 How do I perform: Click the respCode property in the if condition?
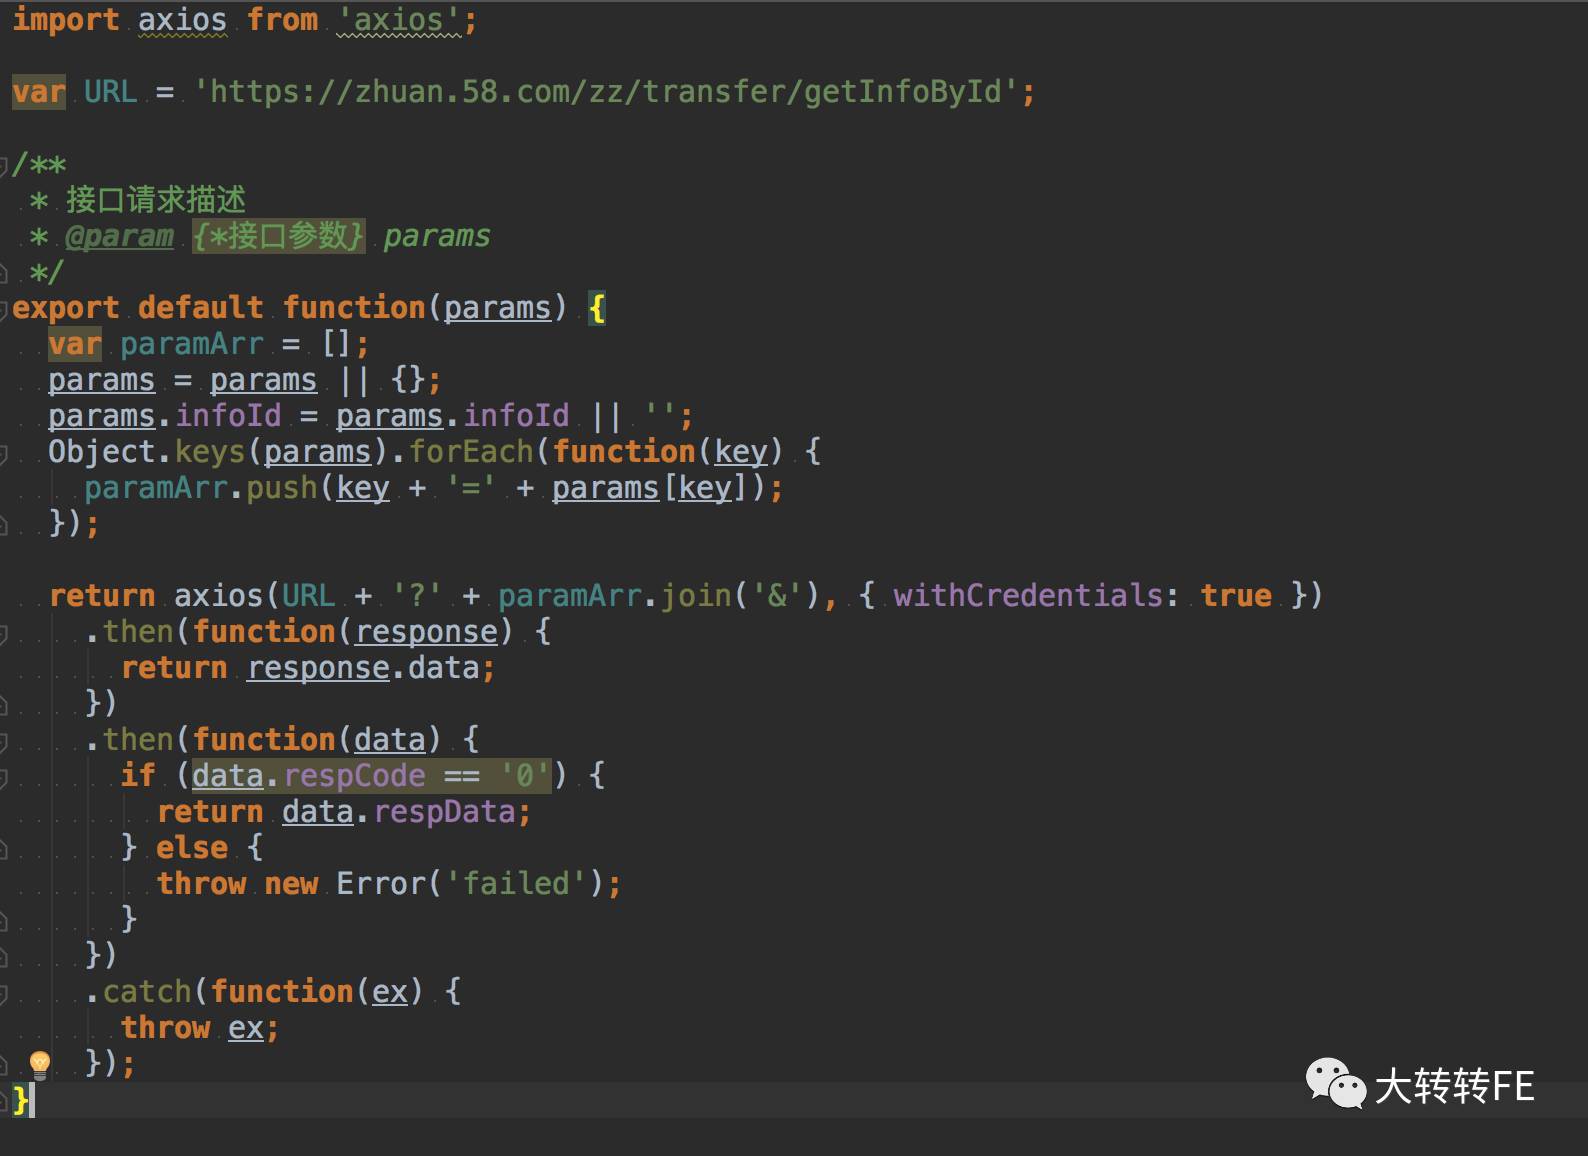coord(354,776)
